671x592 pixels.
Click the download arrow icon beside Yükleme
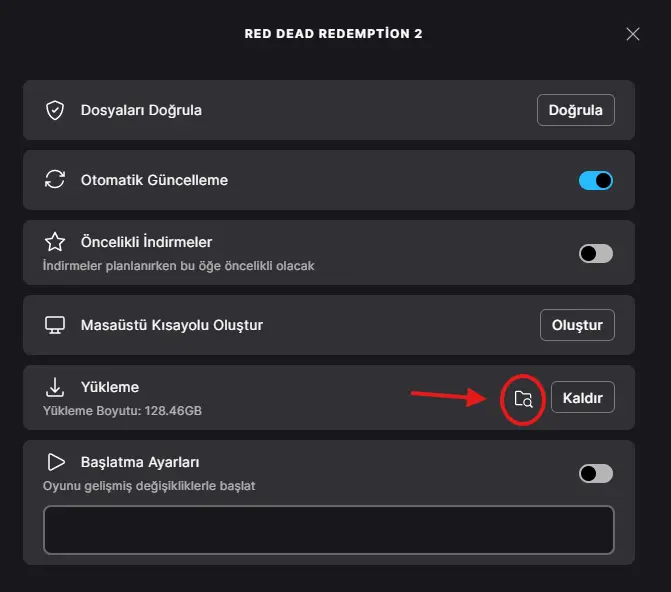click(x=55, y=387)
